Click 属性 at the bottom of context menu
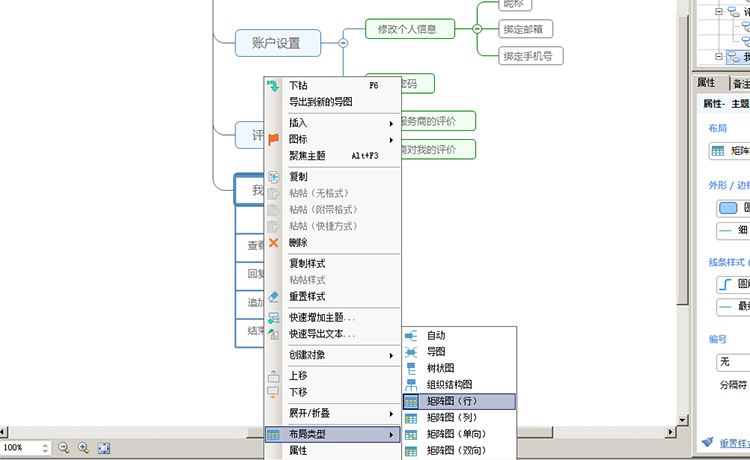This screenshot has width=750, height=460. click(x=332, y=450)
